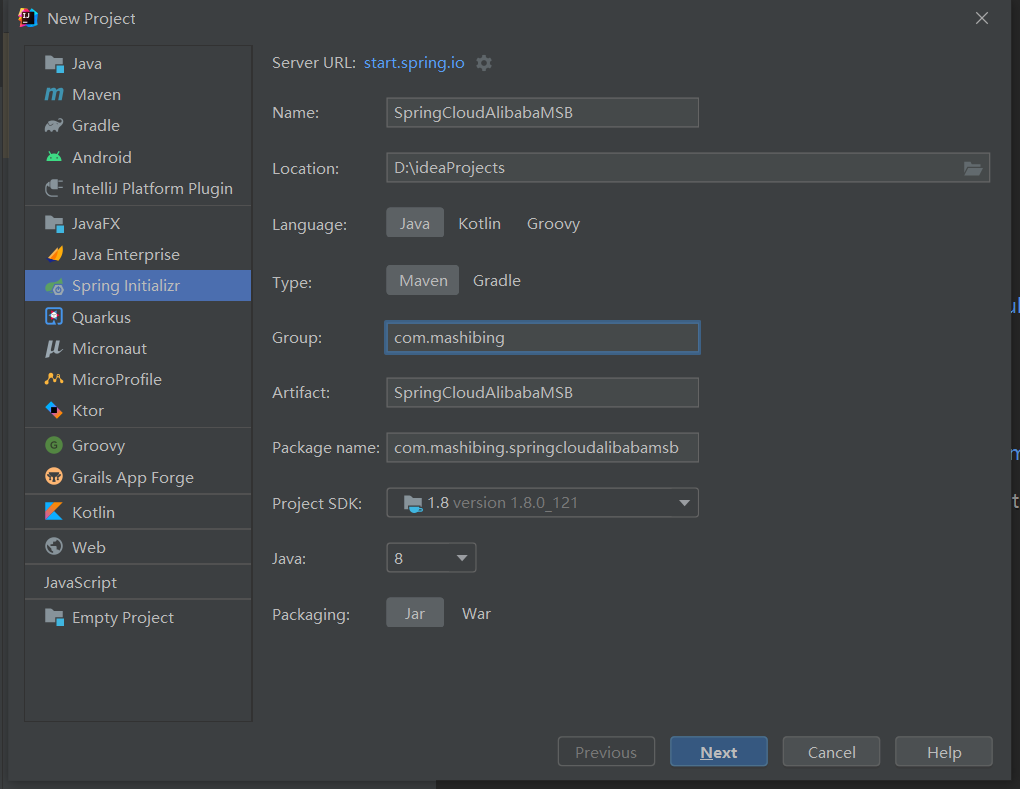The image size is (1020, 789).
Task: Select Groovy as the language
Action: pos(553,223)
